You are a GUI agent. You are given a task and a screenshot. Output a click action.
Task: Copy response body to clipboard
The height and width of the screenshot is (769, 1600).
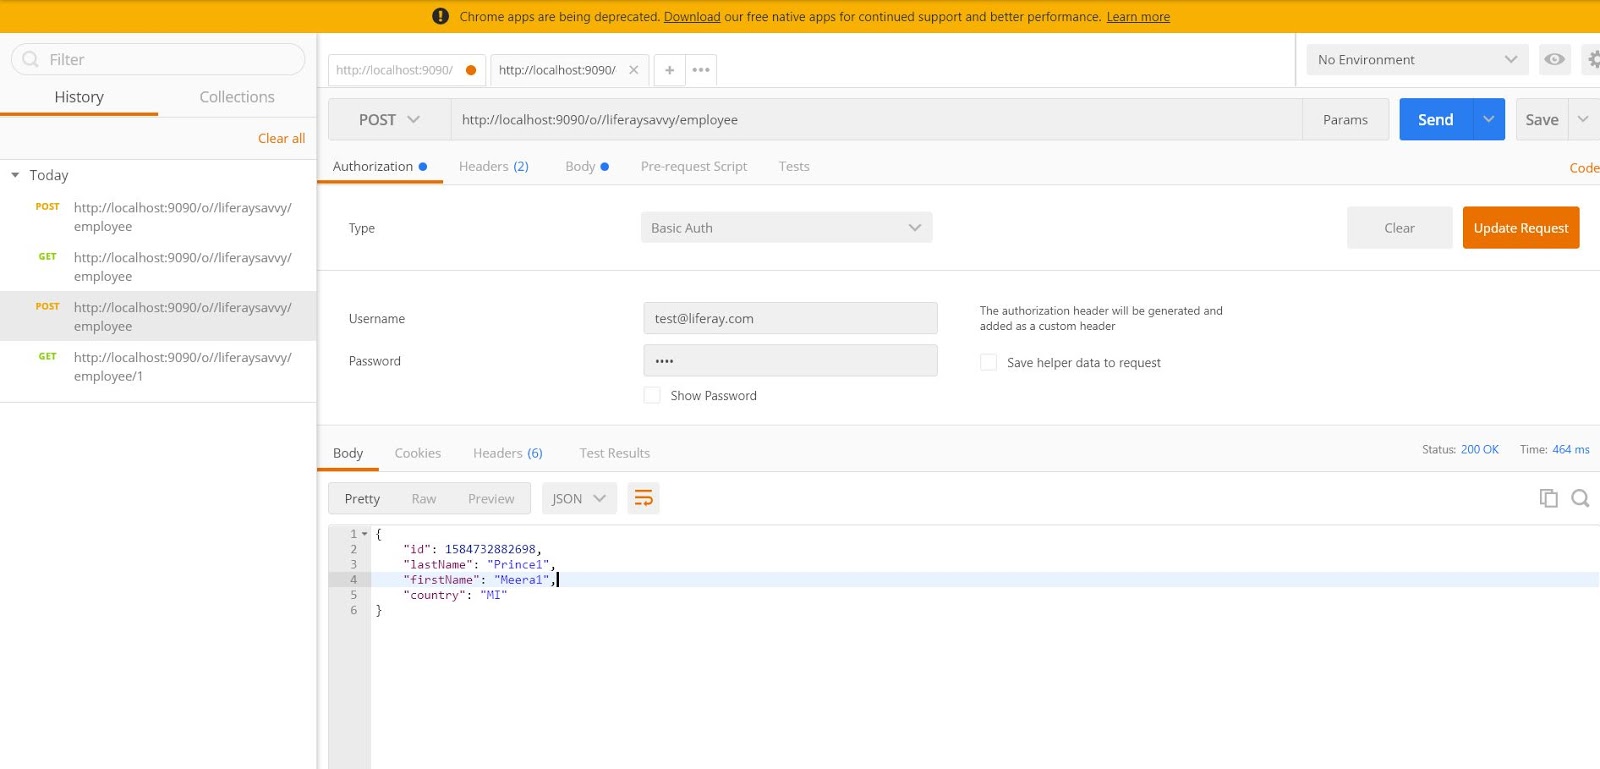[x=1548, y=498]
